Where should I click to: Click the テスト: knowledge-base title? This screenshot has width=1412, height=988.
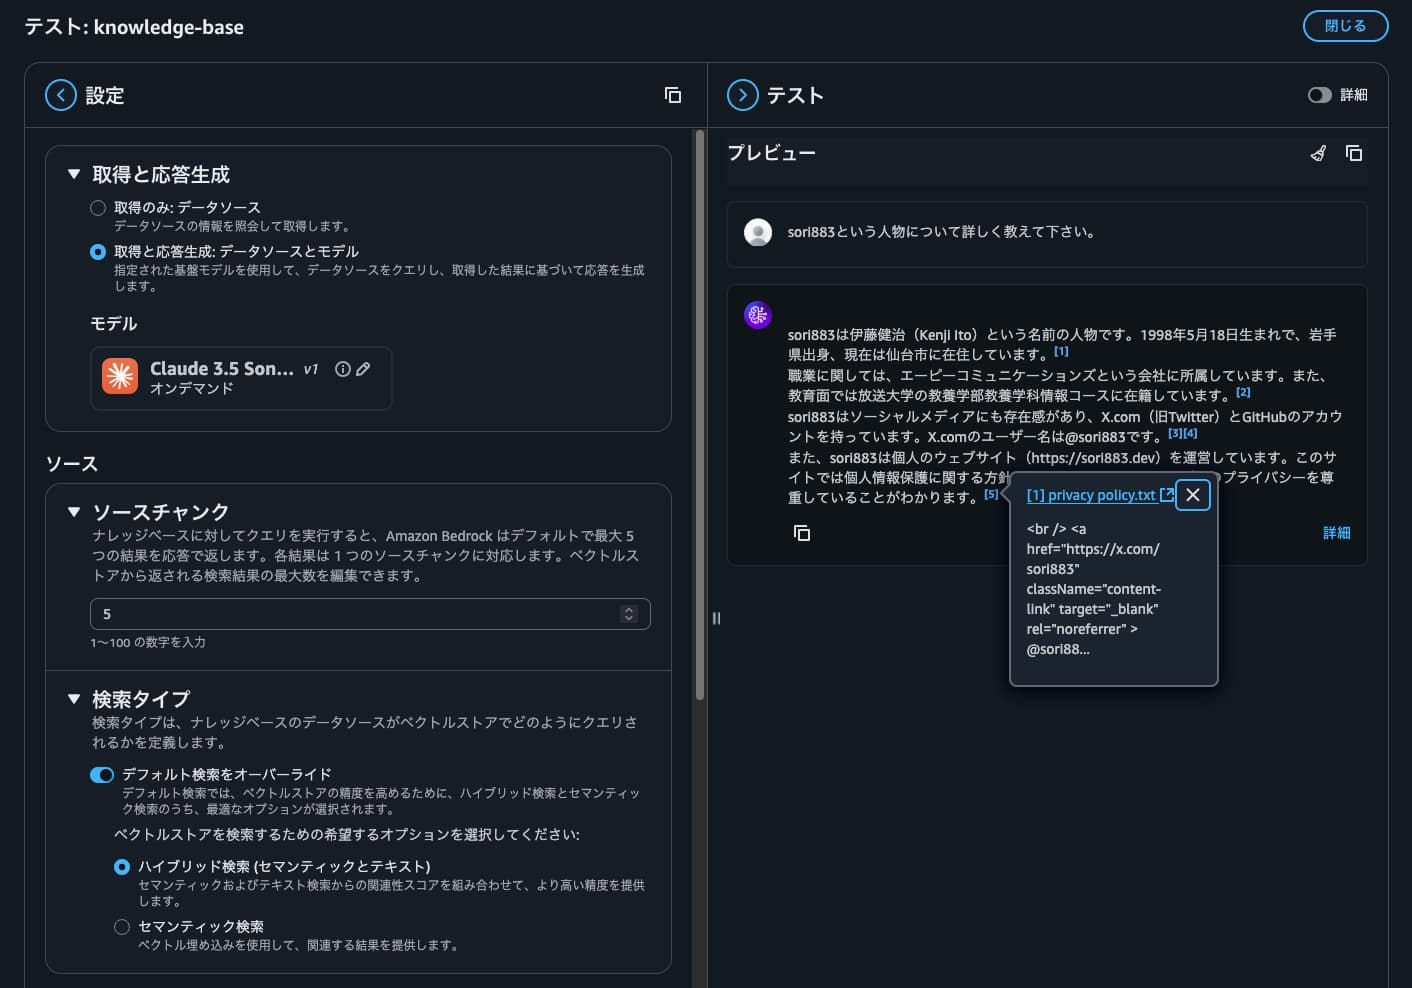point(134,27)
